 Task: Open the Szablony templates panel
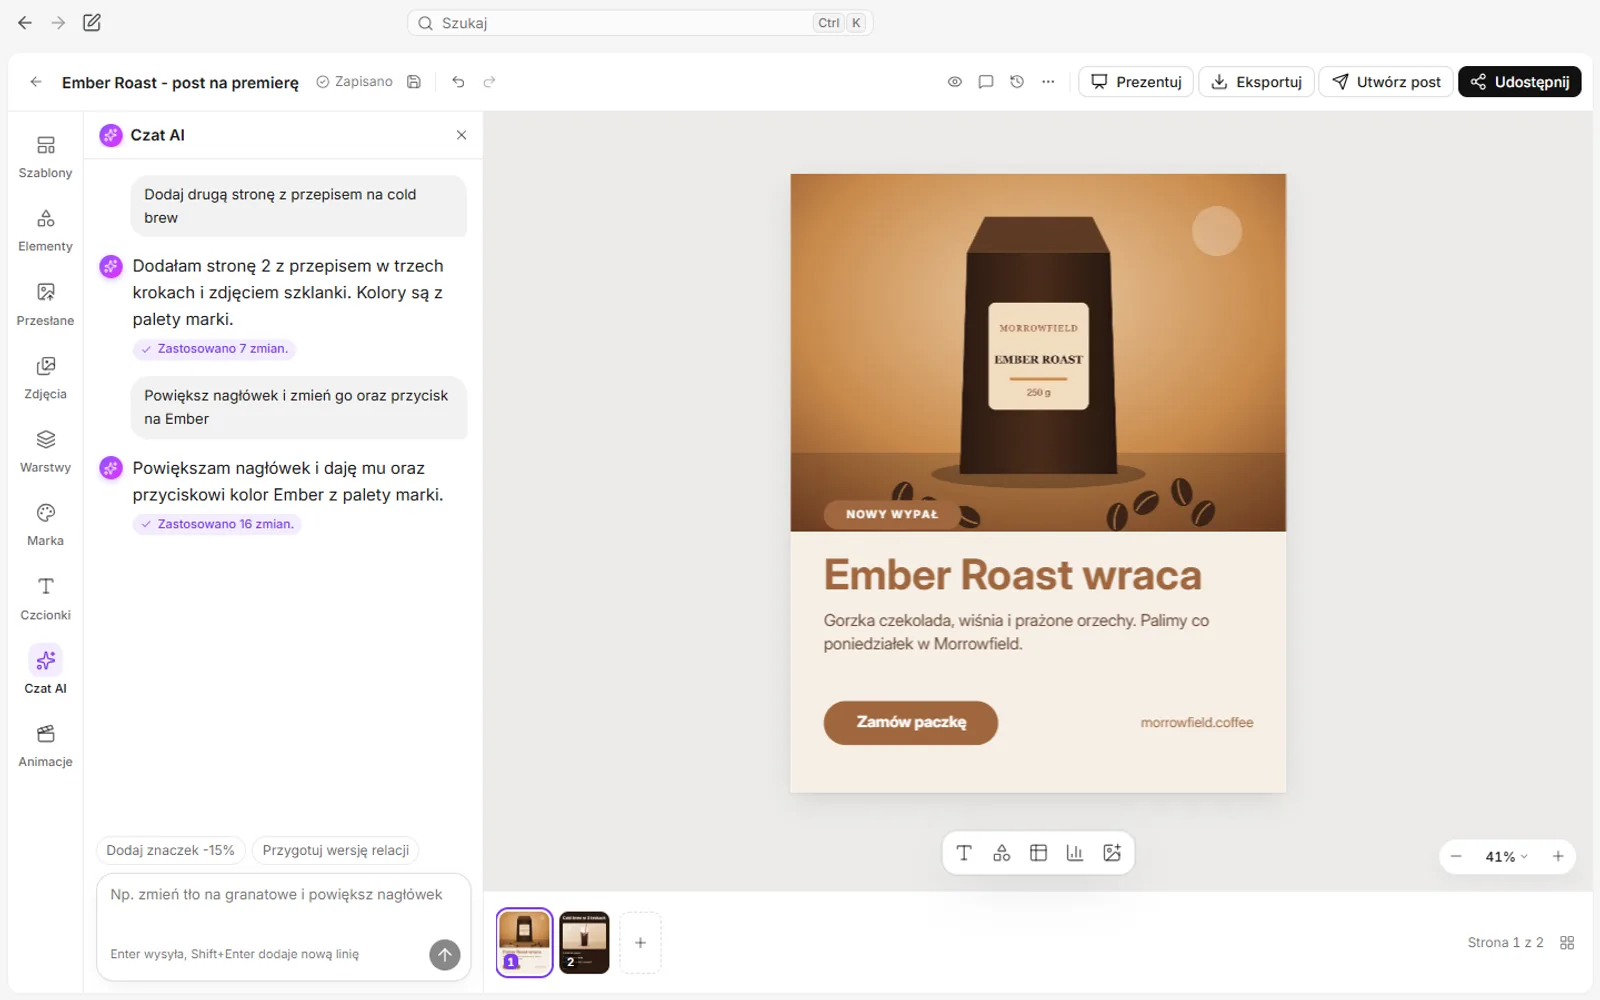45,157
